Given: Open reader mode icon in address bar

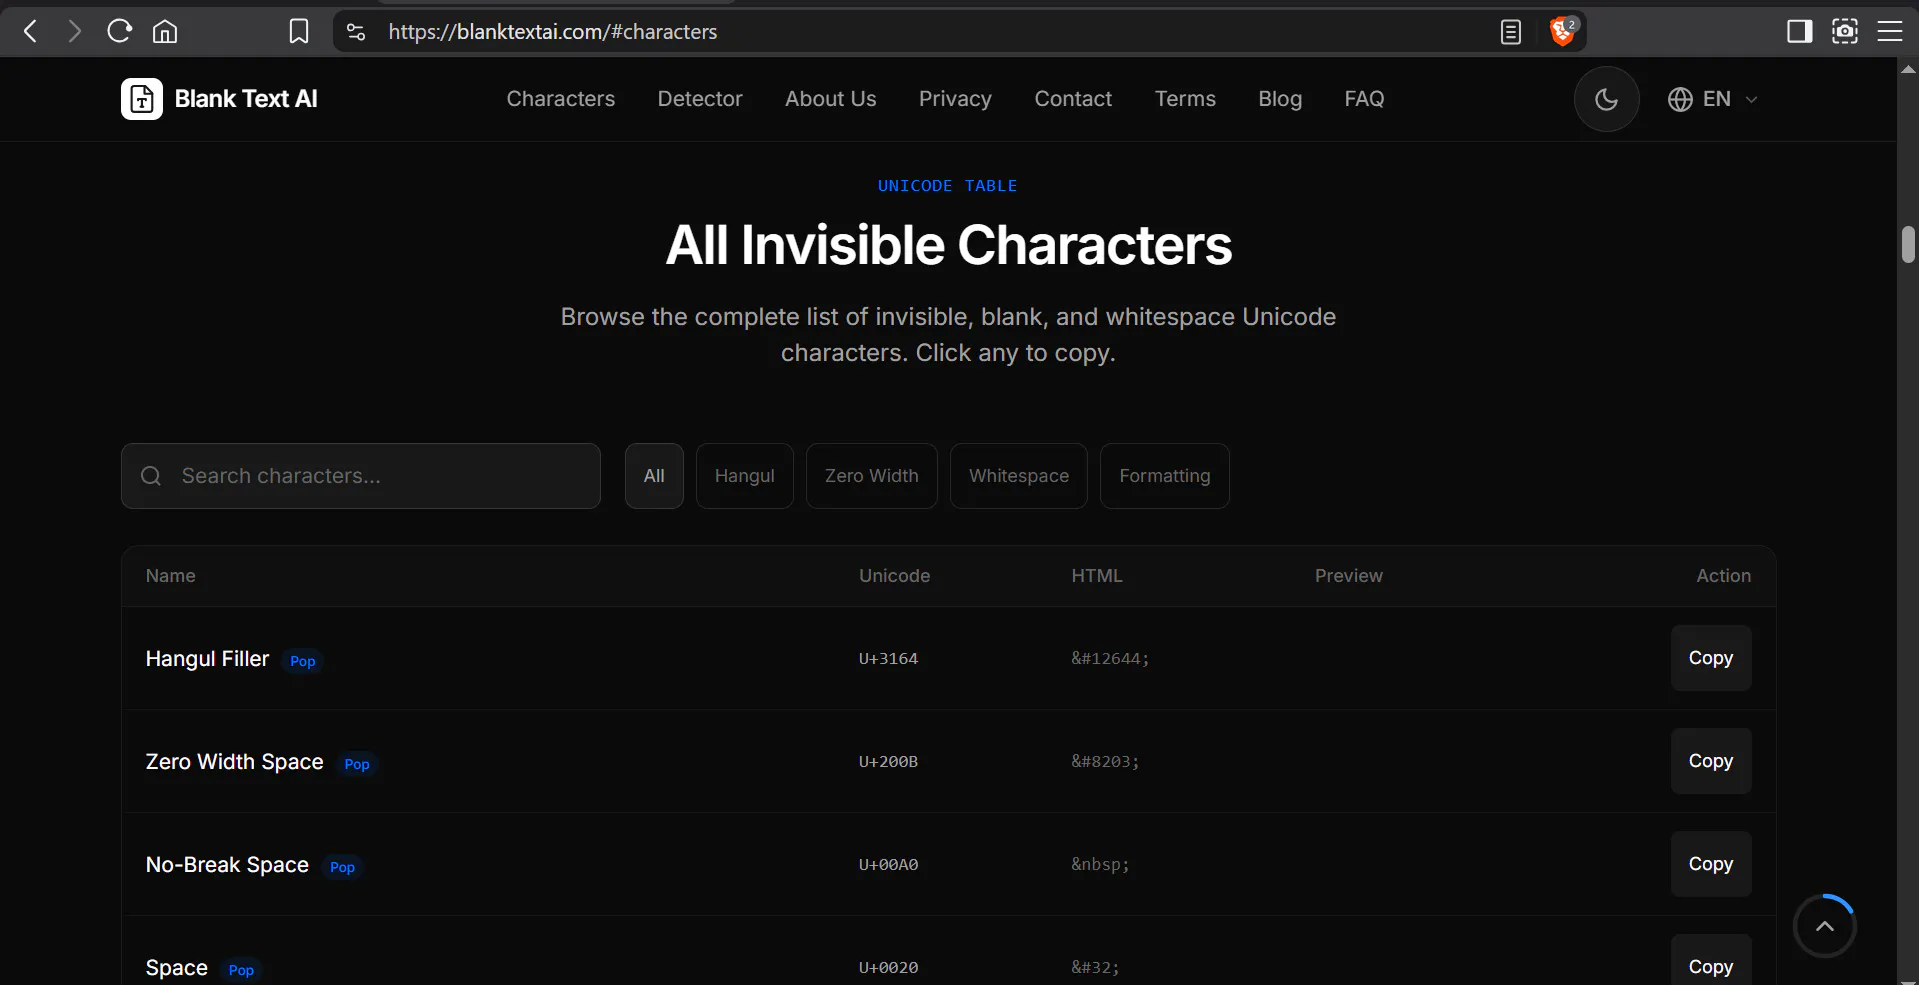Looking at the screenshot, I should coord(1510,32).
